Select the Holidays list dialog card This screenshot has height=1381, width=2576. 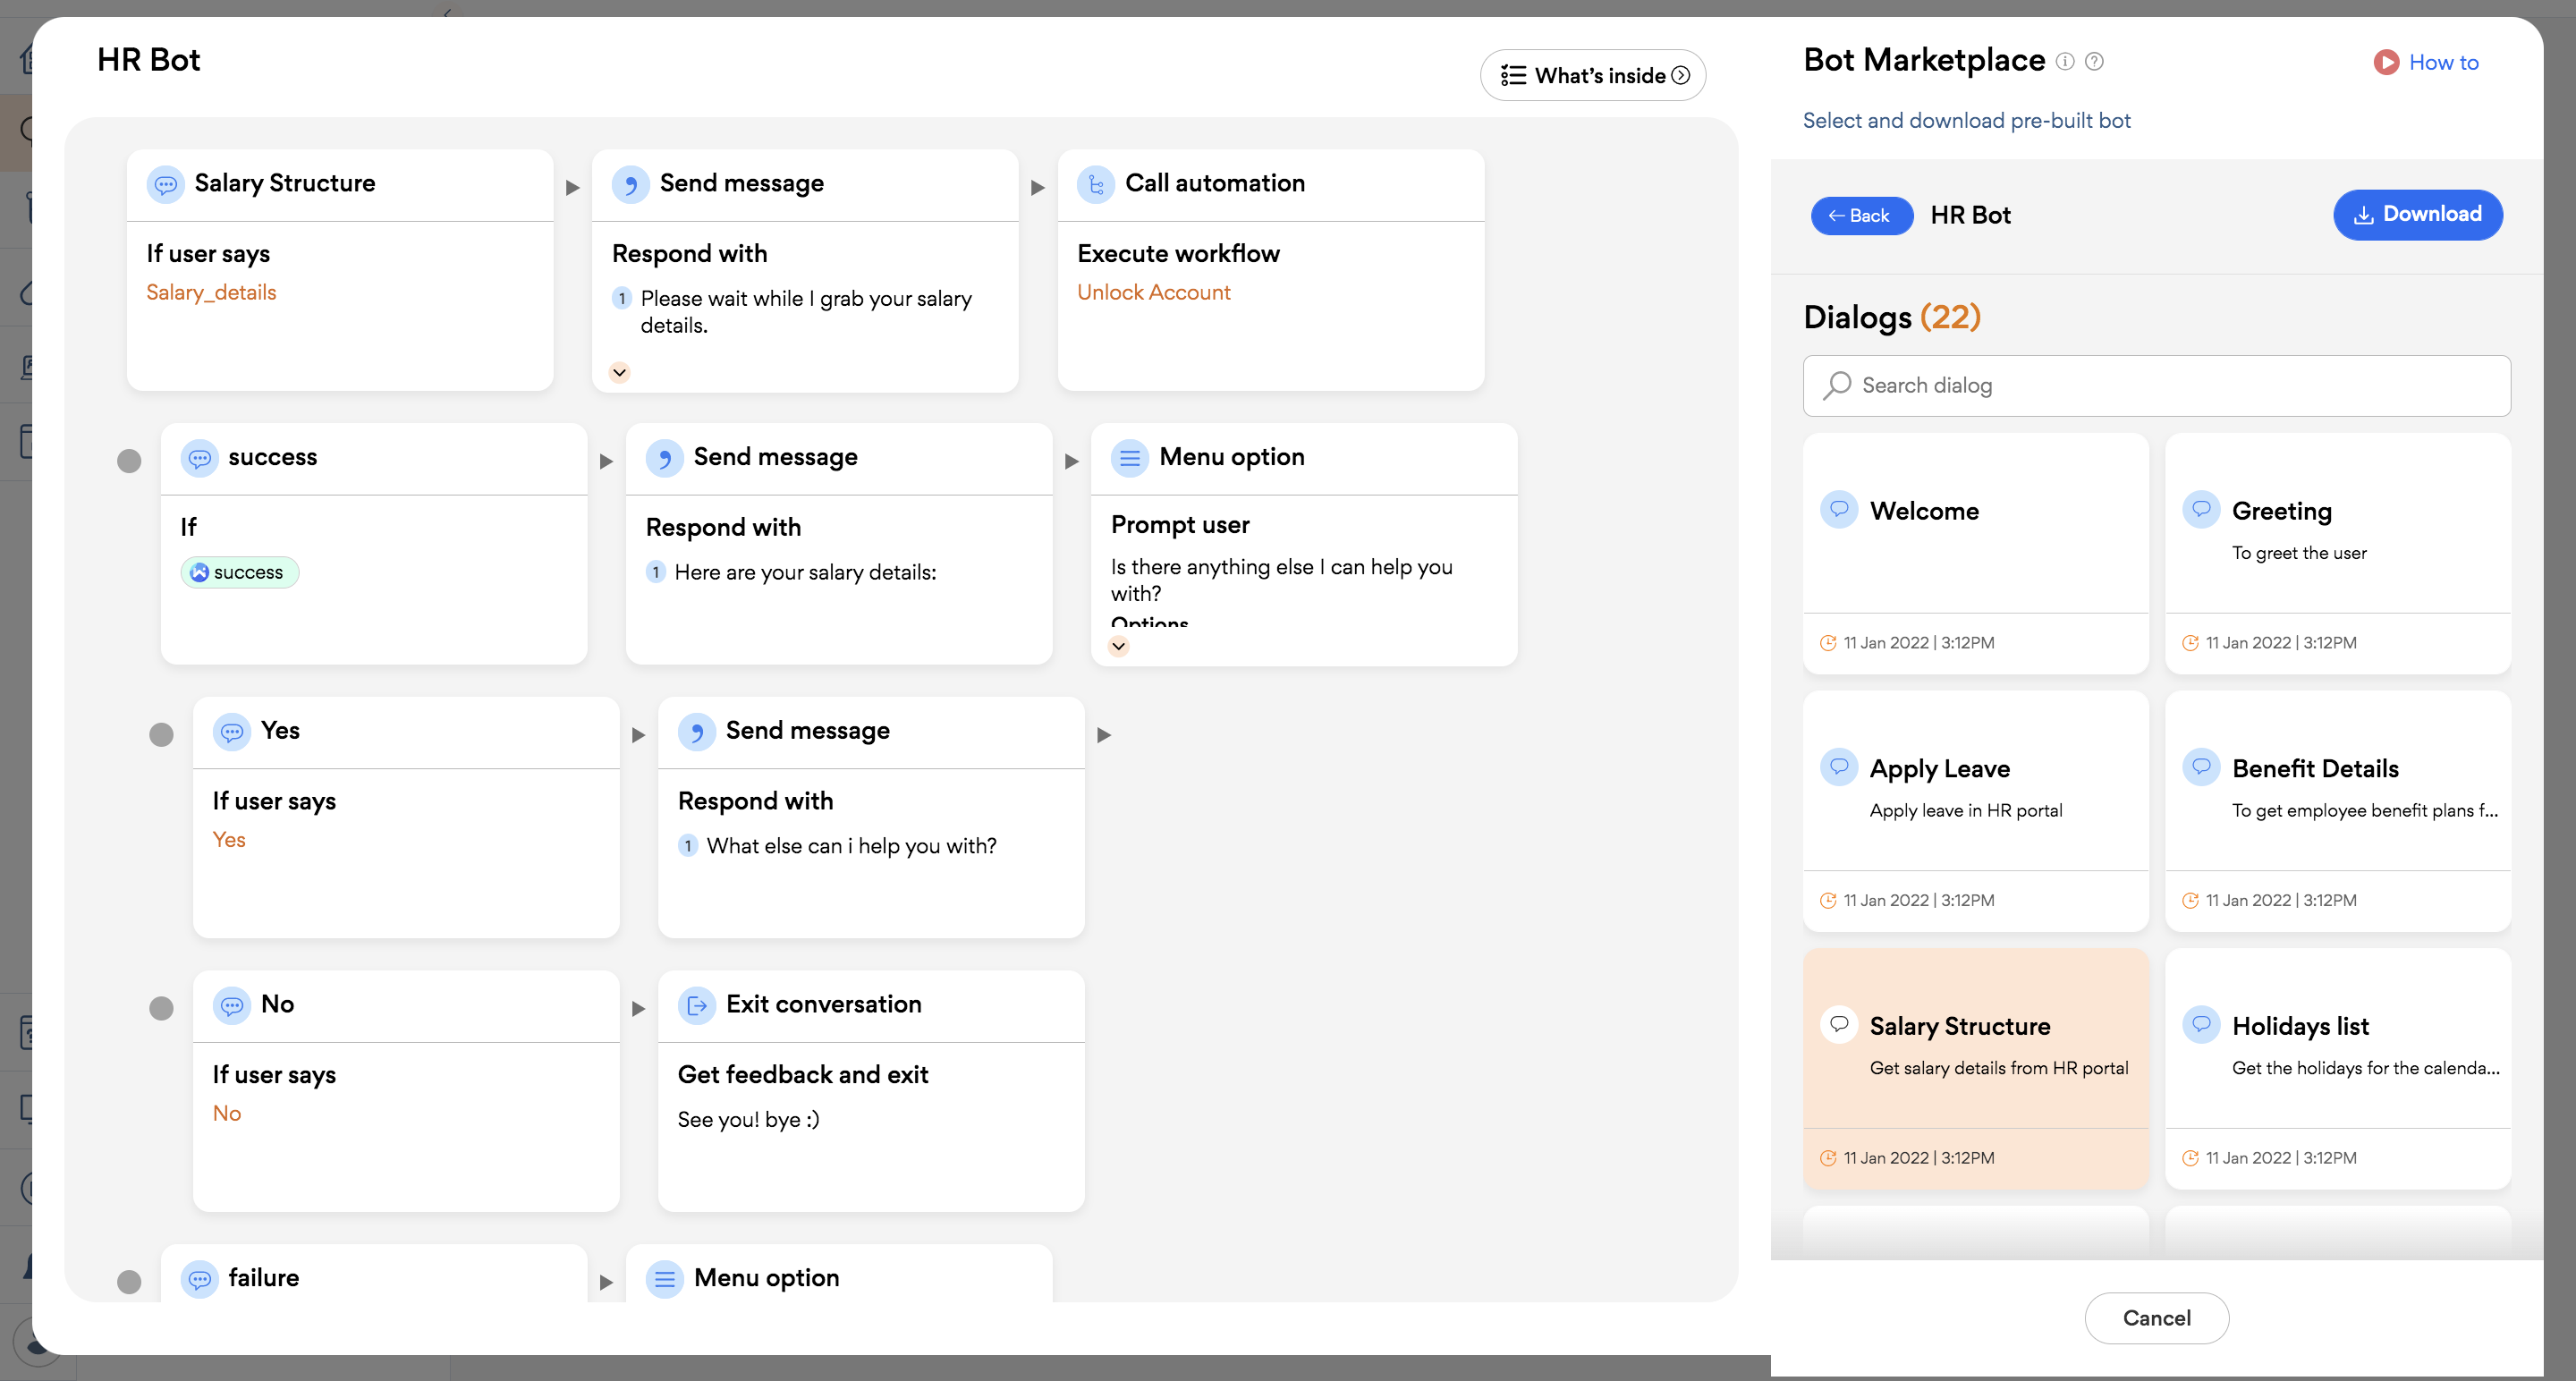click(2337, 1067)
